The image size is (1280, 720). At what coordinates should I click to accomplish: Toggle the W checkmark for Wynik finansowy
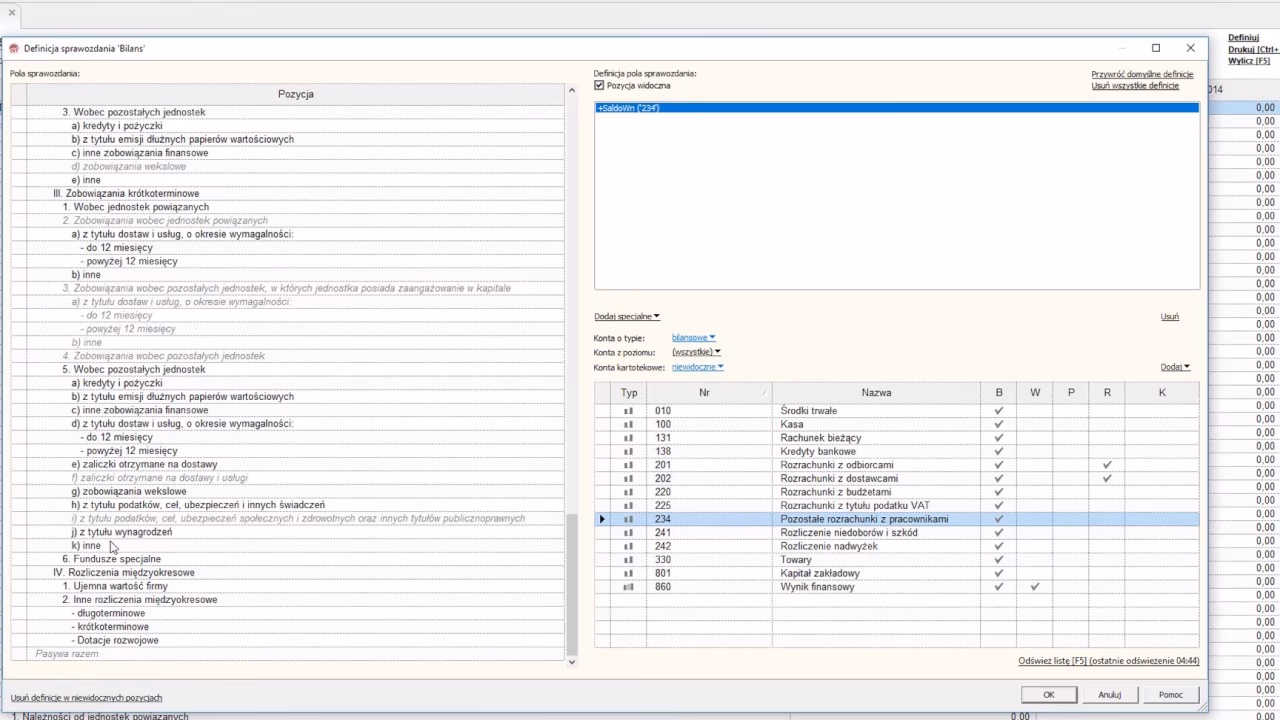point(1034,587)
